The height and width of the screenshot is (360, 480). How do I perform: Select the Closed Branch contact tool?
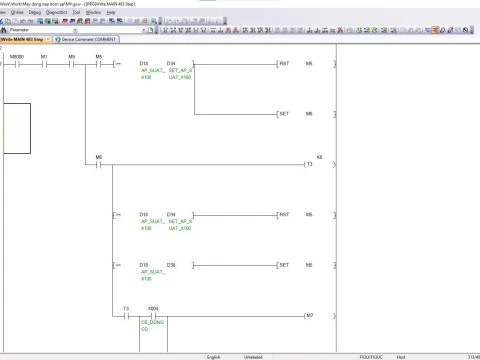coord(188,30)
